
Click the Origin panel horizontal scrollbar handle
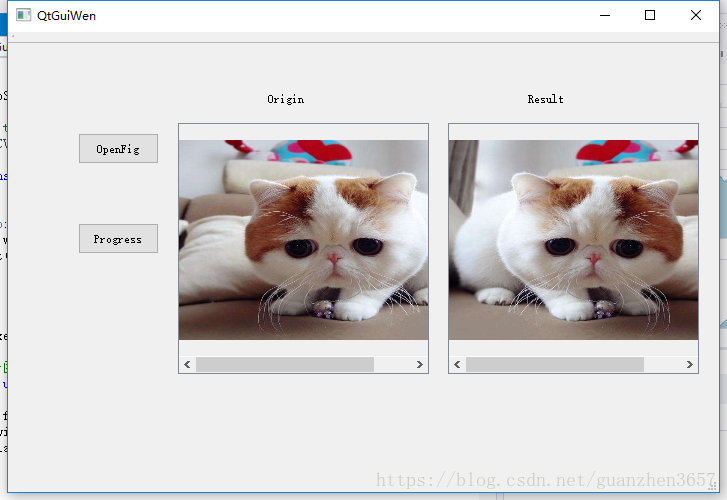click(x=285, y=365)
